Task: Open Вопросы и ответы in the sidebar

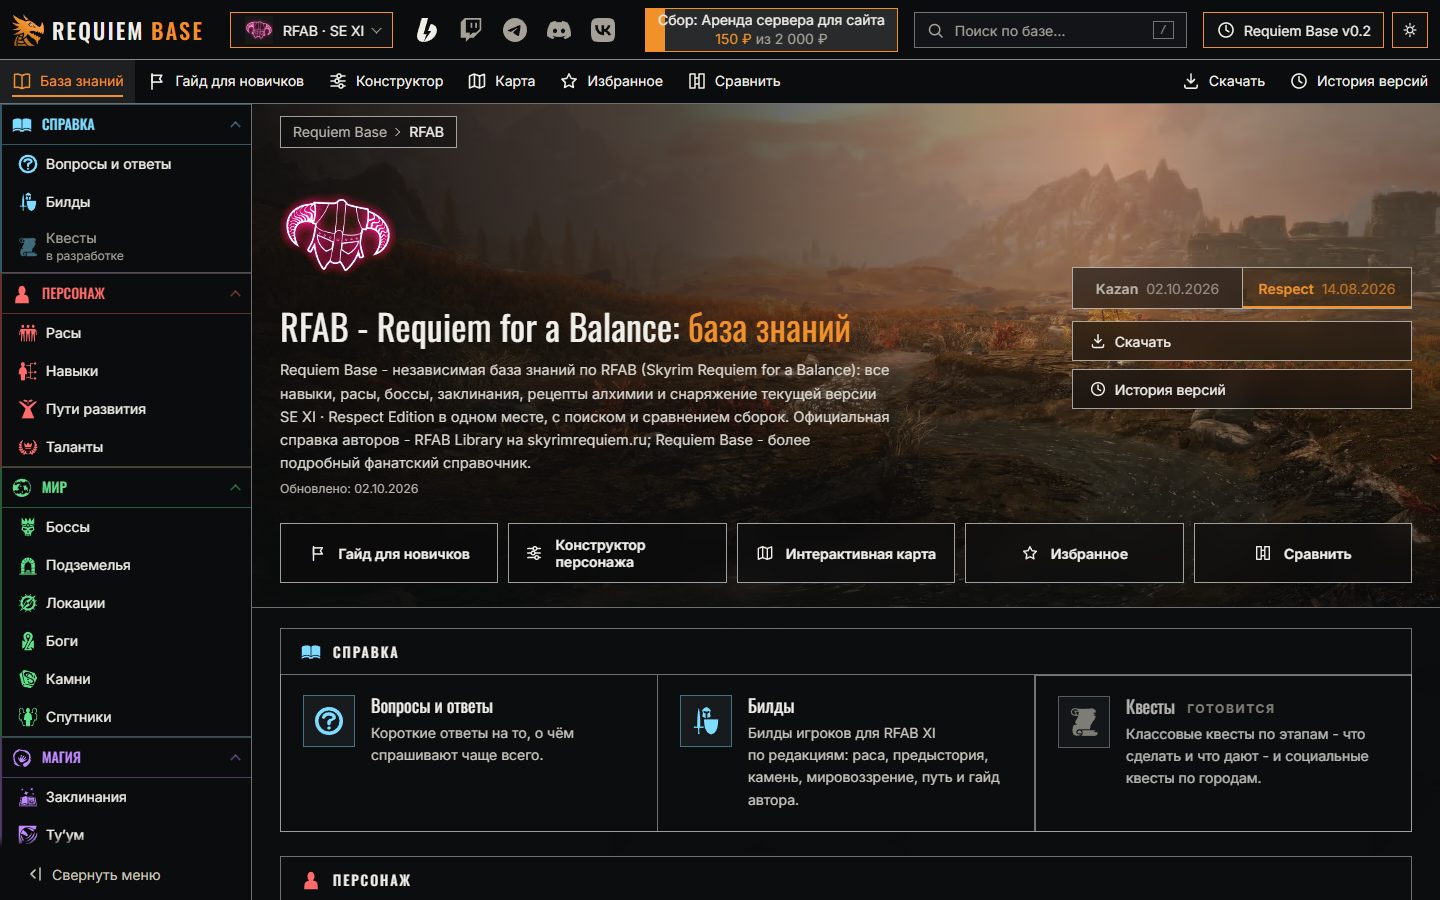Action: click(126, 164)
